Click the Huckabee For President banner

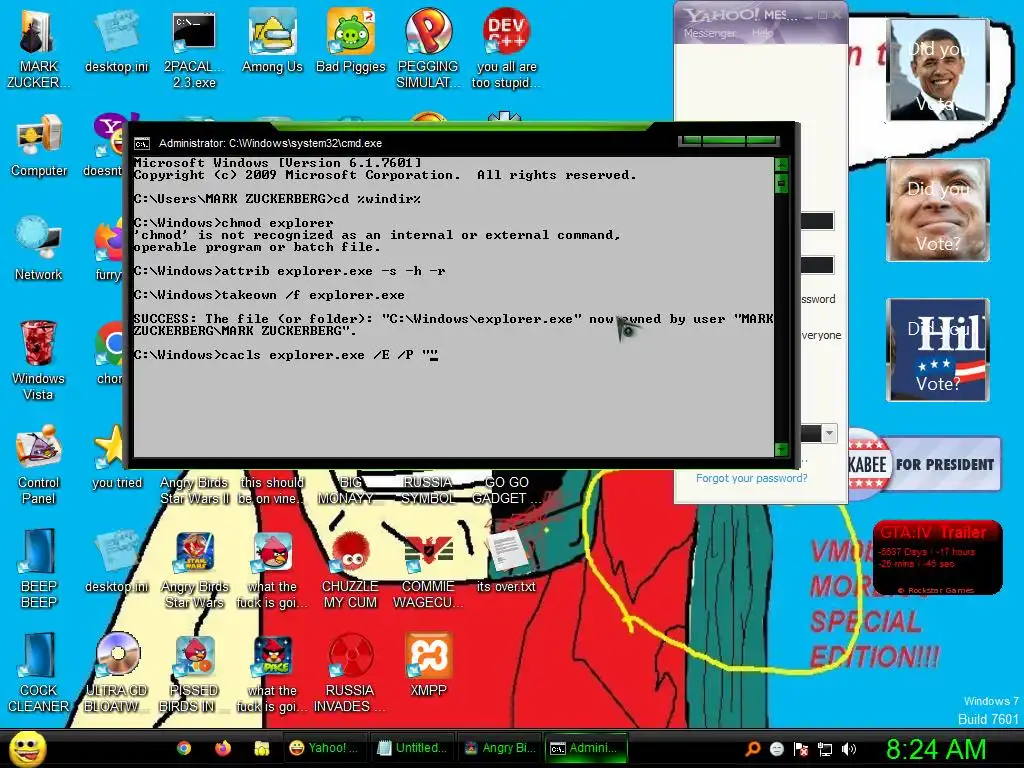924,464
